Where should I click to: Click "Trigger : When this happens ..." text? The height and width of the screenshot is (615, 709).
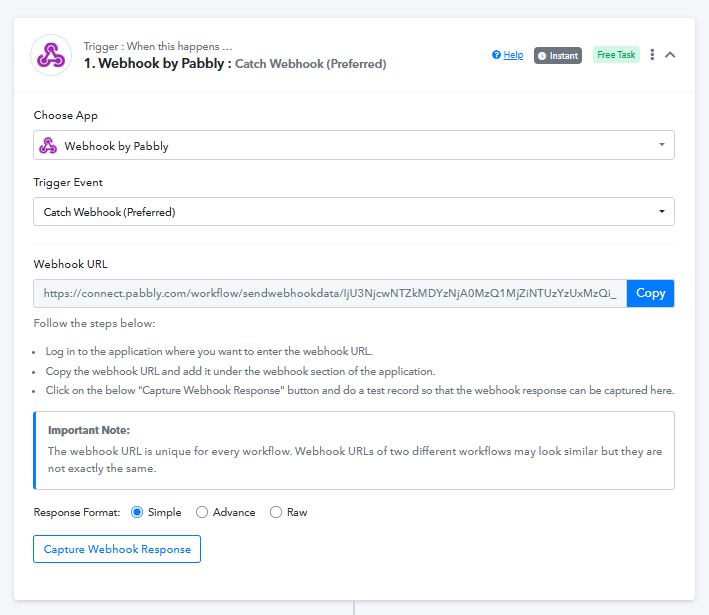click(158, 46)
